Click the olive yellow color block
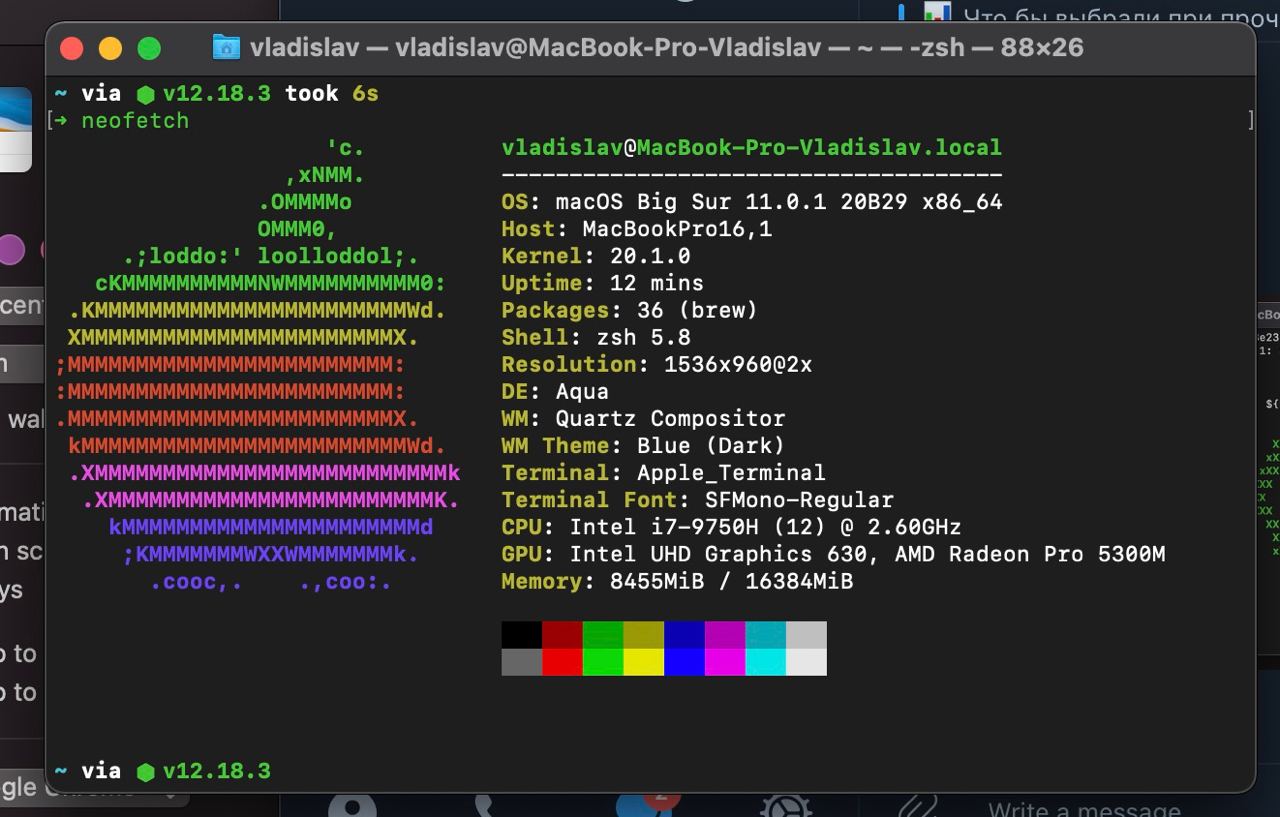Viewport: 1280px width, 817px height. pos(644,635)
